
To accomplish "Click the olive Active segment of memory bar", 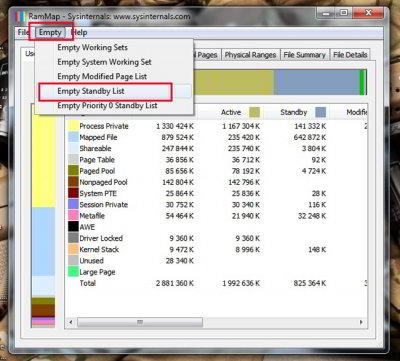I will pyautogui.click(x=233, y=82).
